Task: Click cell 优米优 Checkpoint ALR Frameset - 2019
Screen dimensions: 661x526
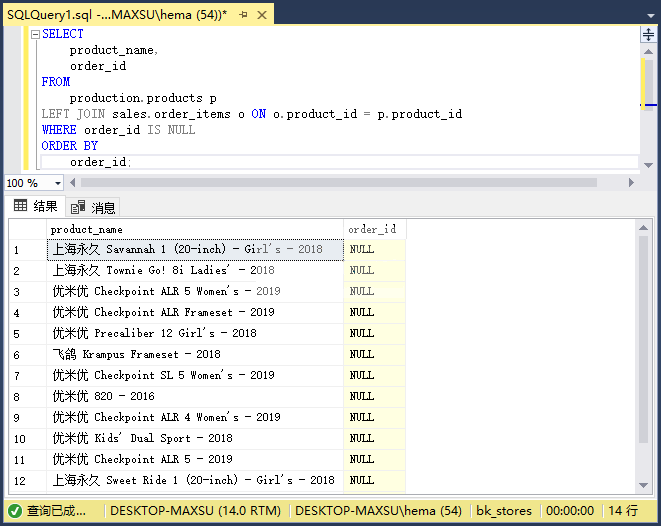Action: pos(195,313)
